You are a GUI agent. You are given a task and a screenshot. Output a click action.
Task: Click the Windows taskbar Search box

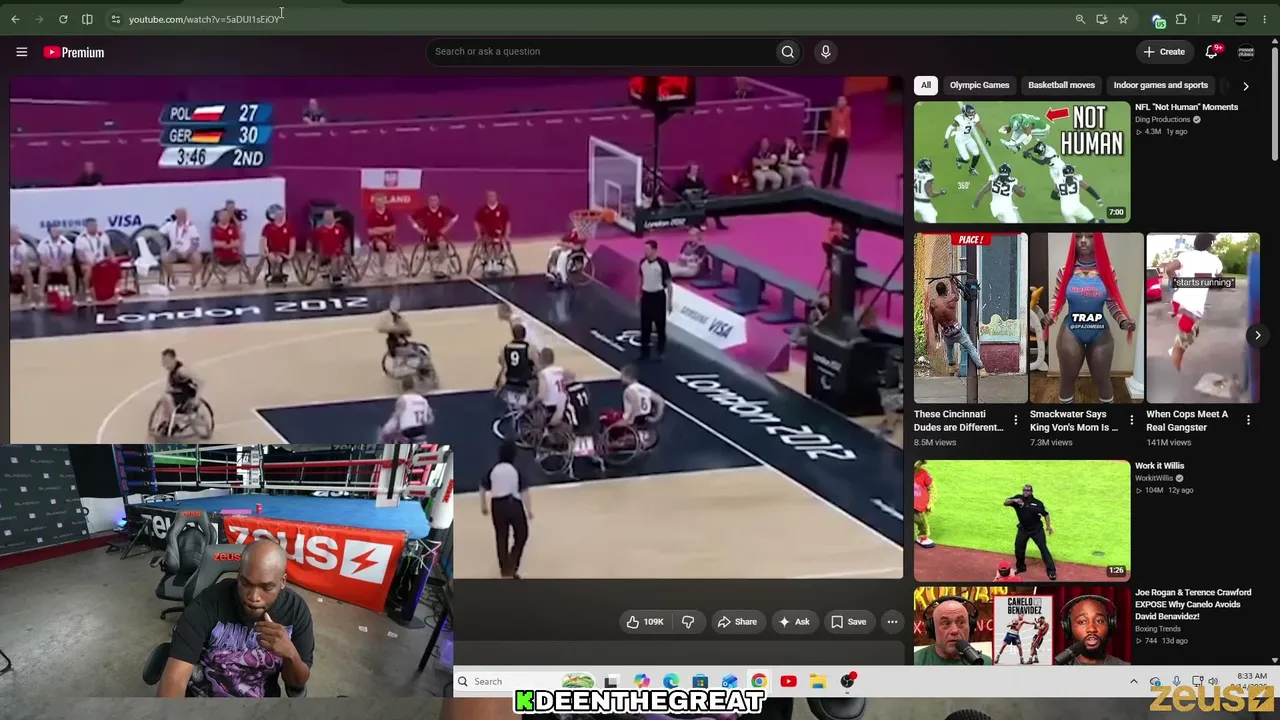point(523,682)
